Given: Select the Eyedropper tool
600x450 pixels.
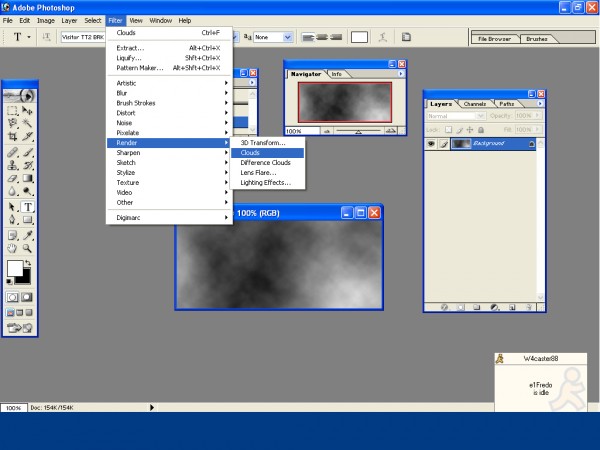Looking at the screenshot, I should 27,235.
